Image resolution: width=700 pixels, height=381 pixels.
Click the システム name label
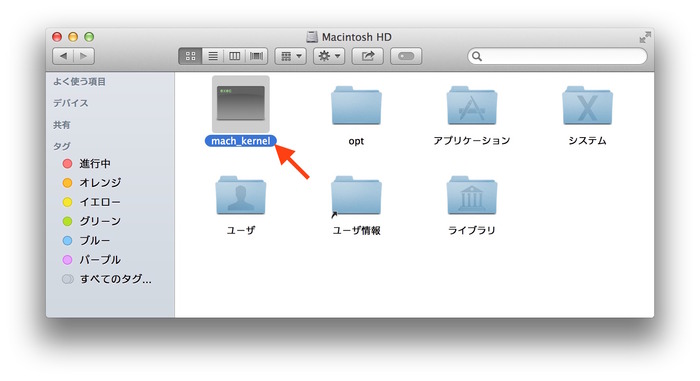coord(587,141)
